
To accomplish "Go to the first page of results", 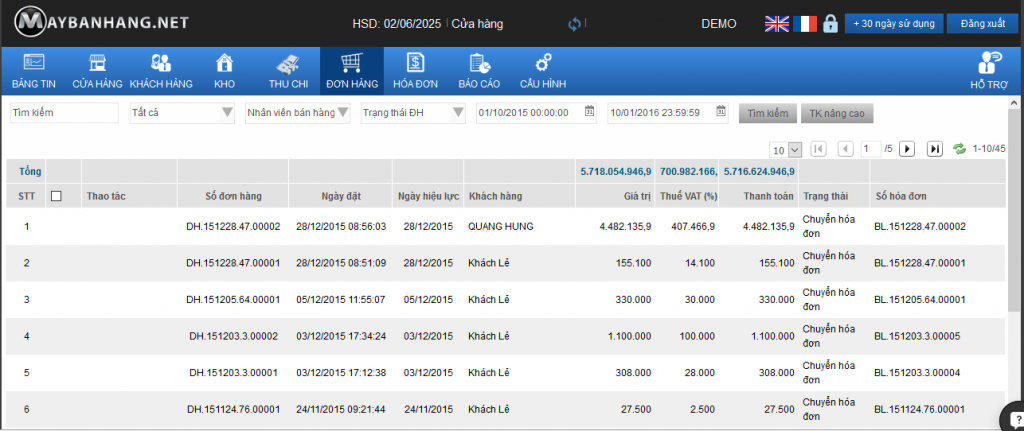I will click(x=818, y=149).
